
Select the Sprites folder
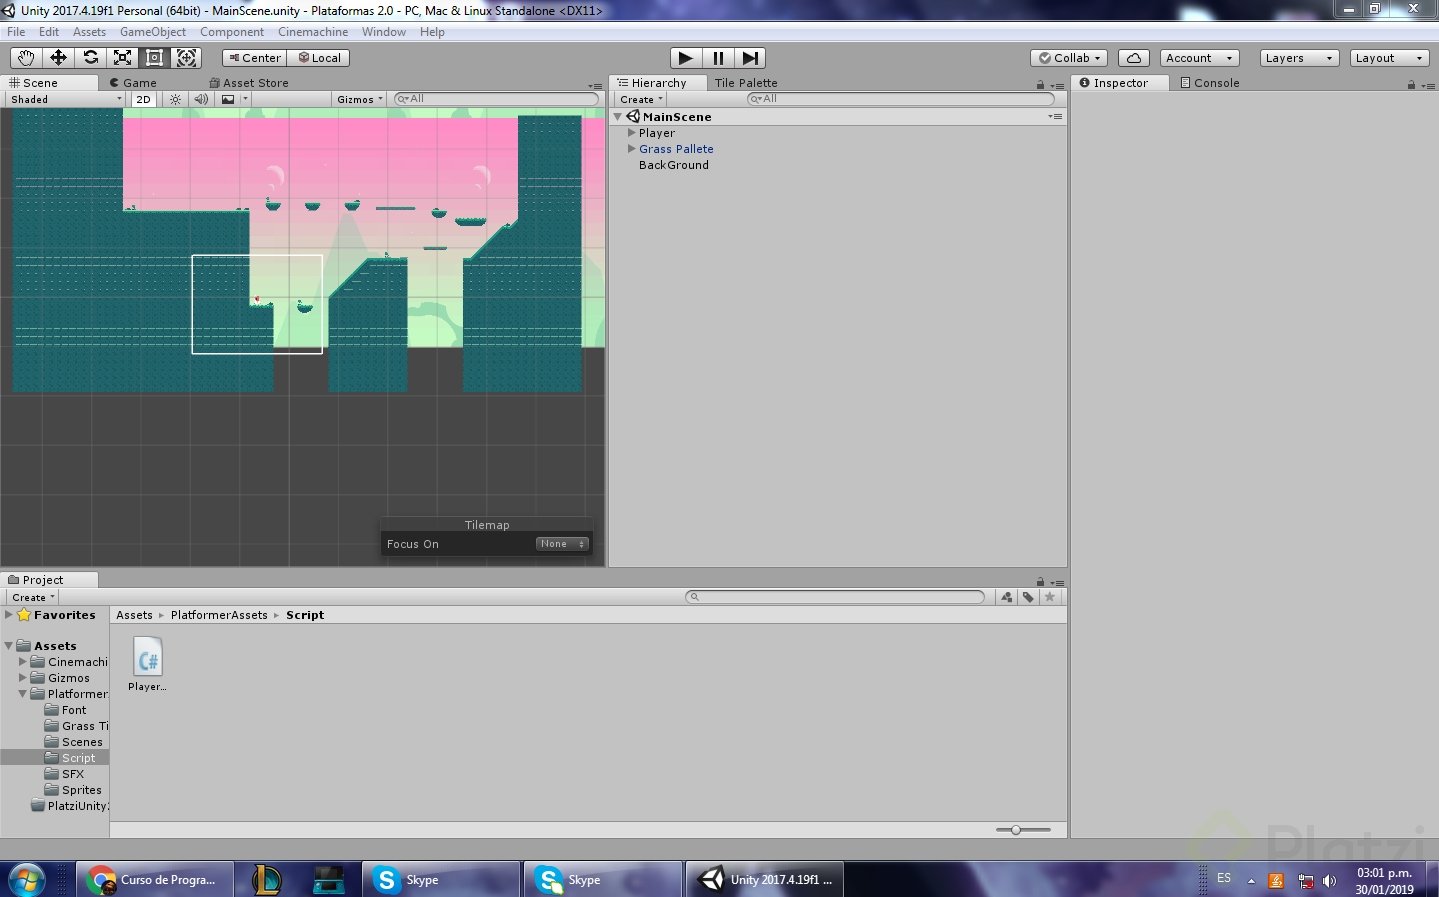tap(73, 790)
